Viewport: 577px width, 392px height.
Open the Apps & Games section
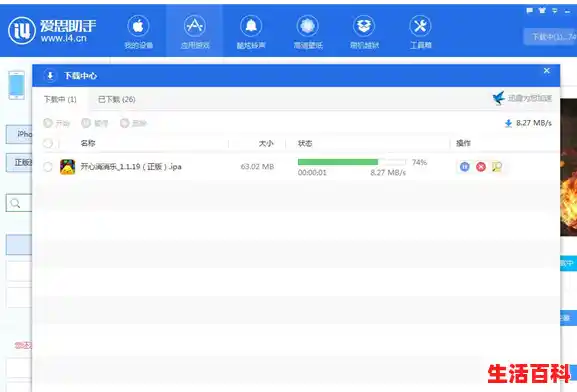(x=195, y=32)
